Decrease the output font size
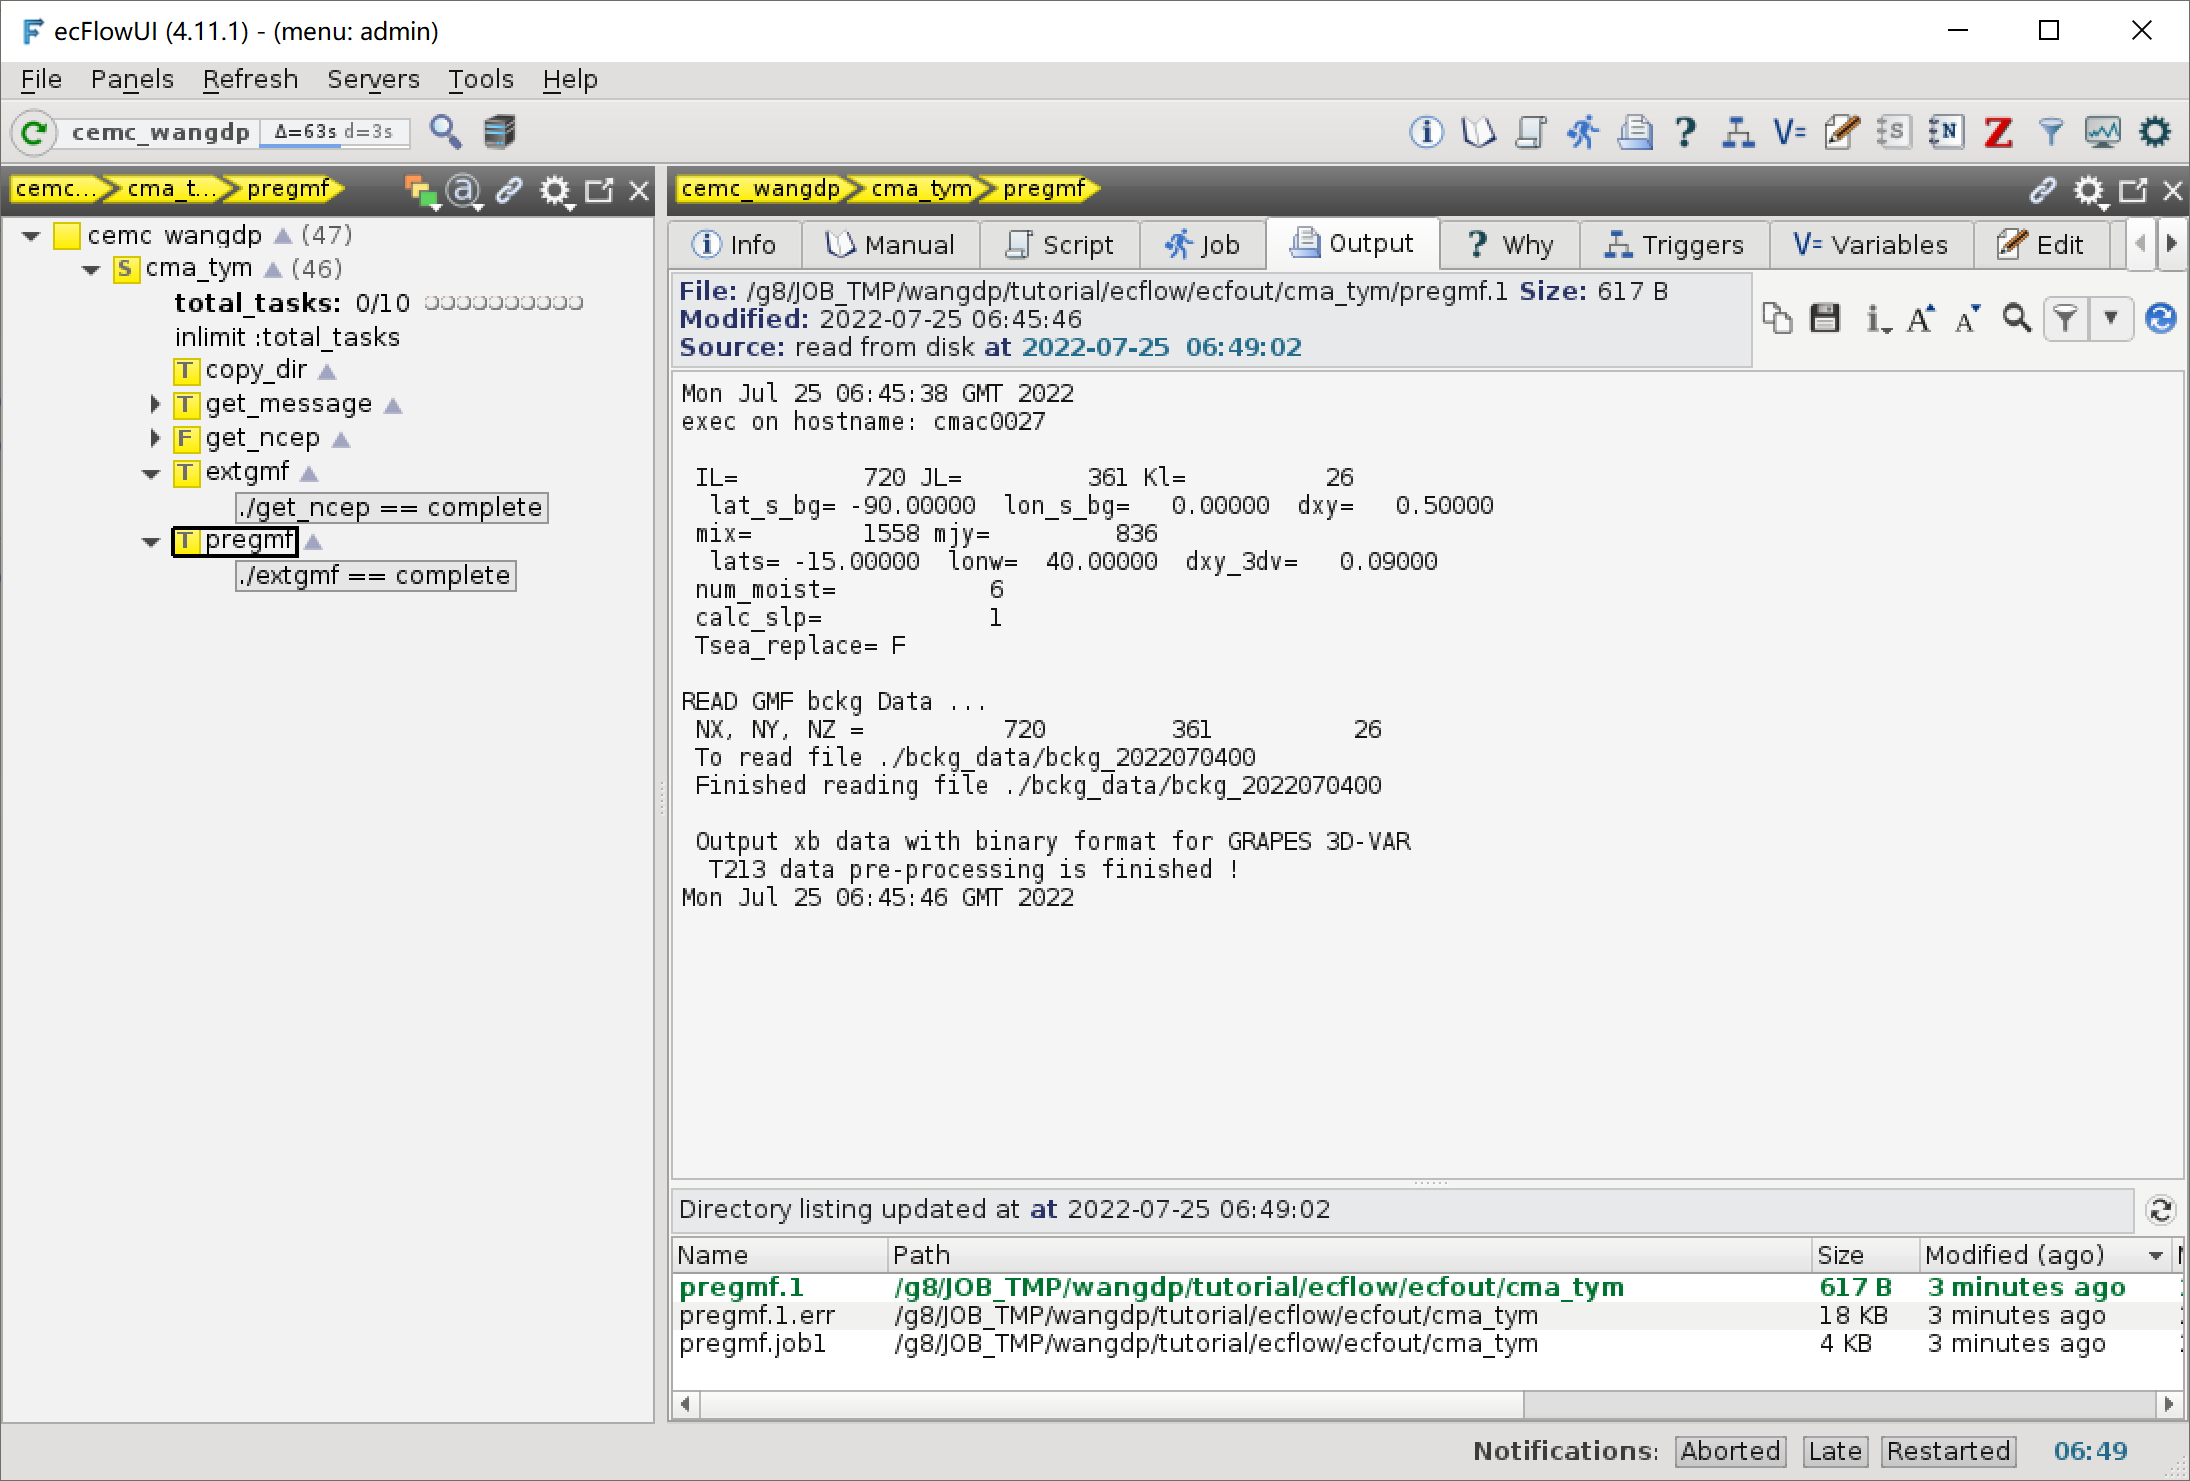The height and width of the screenshot is (1481, 2190). 1968,319
